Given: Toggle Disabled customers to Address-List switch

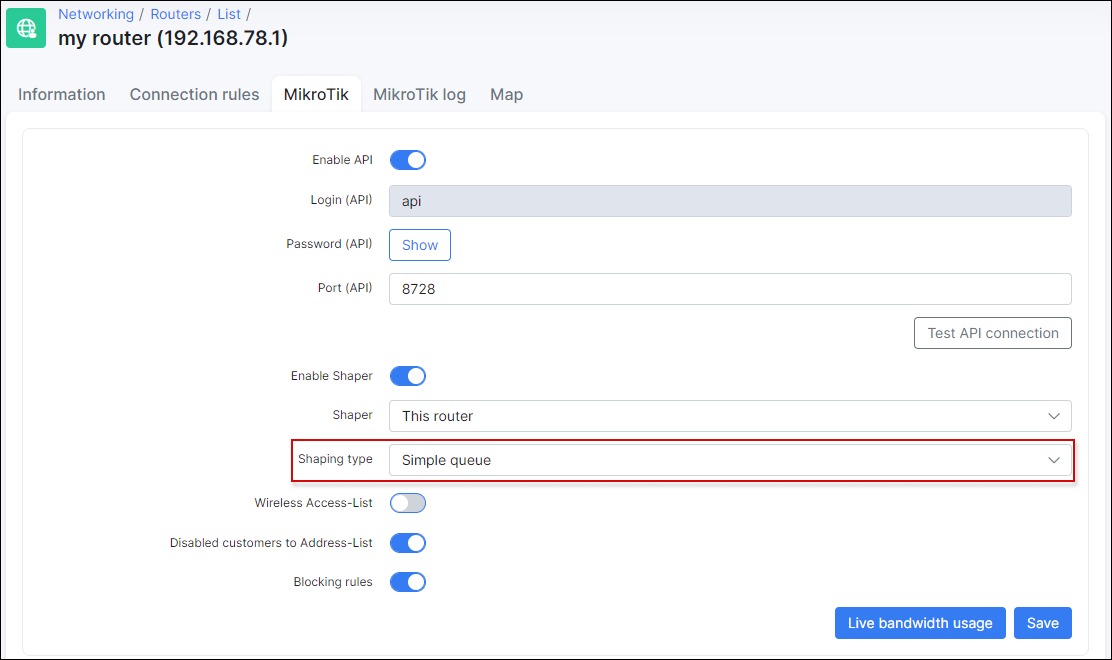Looking at the screenshot, I should click(408, 543).
